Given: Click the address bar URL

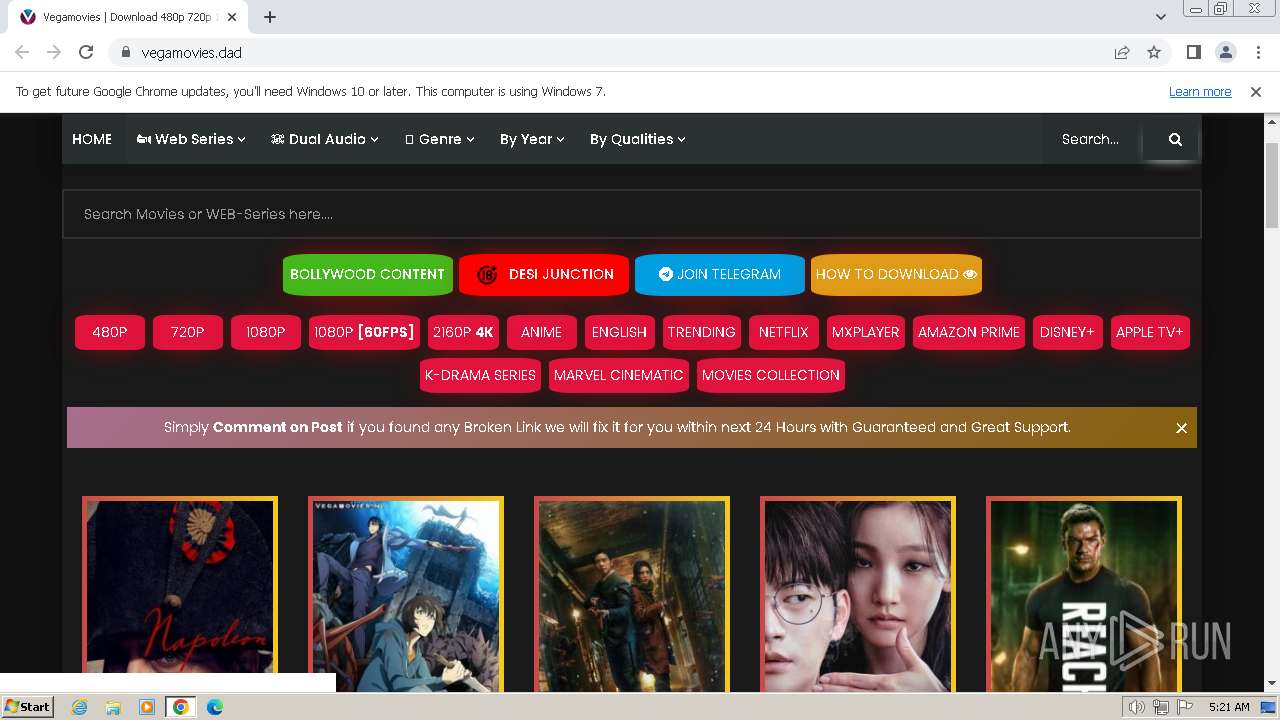Looking at the screenshot, I should coord(192,52).
